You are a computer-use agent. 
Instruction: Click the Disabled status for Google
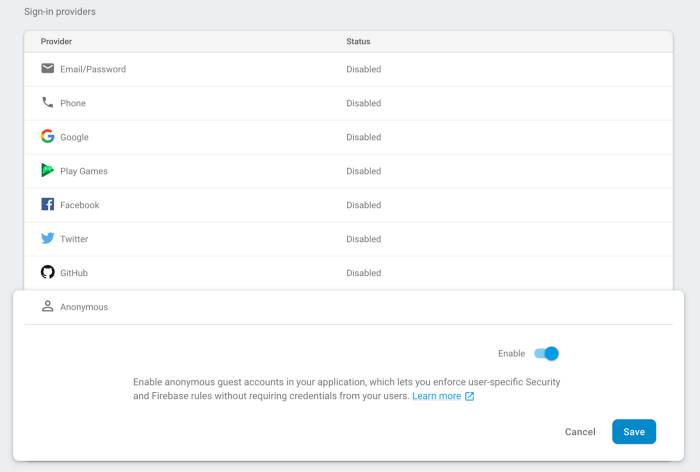(363, 137)
